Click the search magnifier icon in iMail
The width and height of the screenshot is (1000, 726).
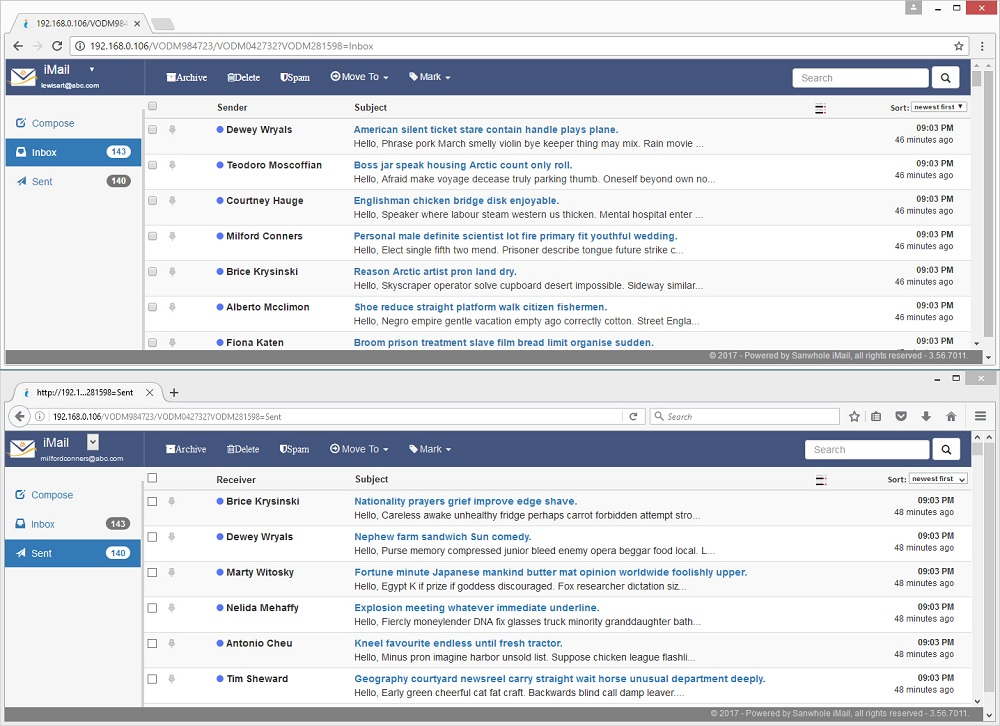point(944,77)
